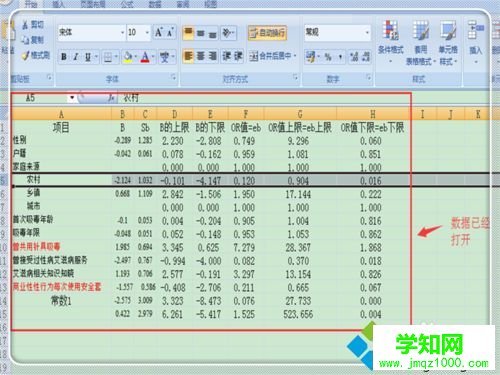500x375 pixels.
Task: Click the Accounting Number Format icon
Action: pos(311,57)
